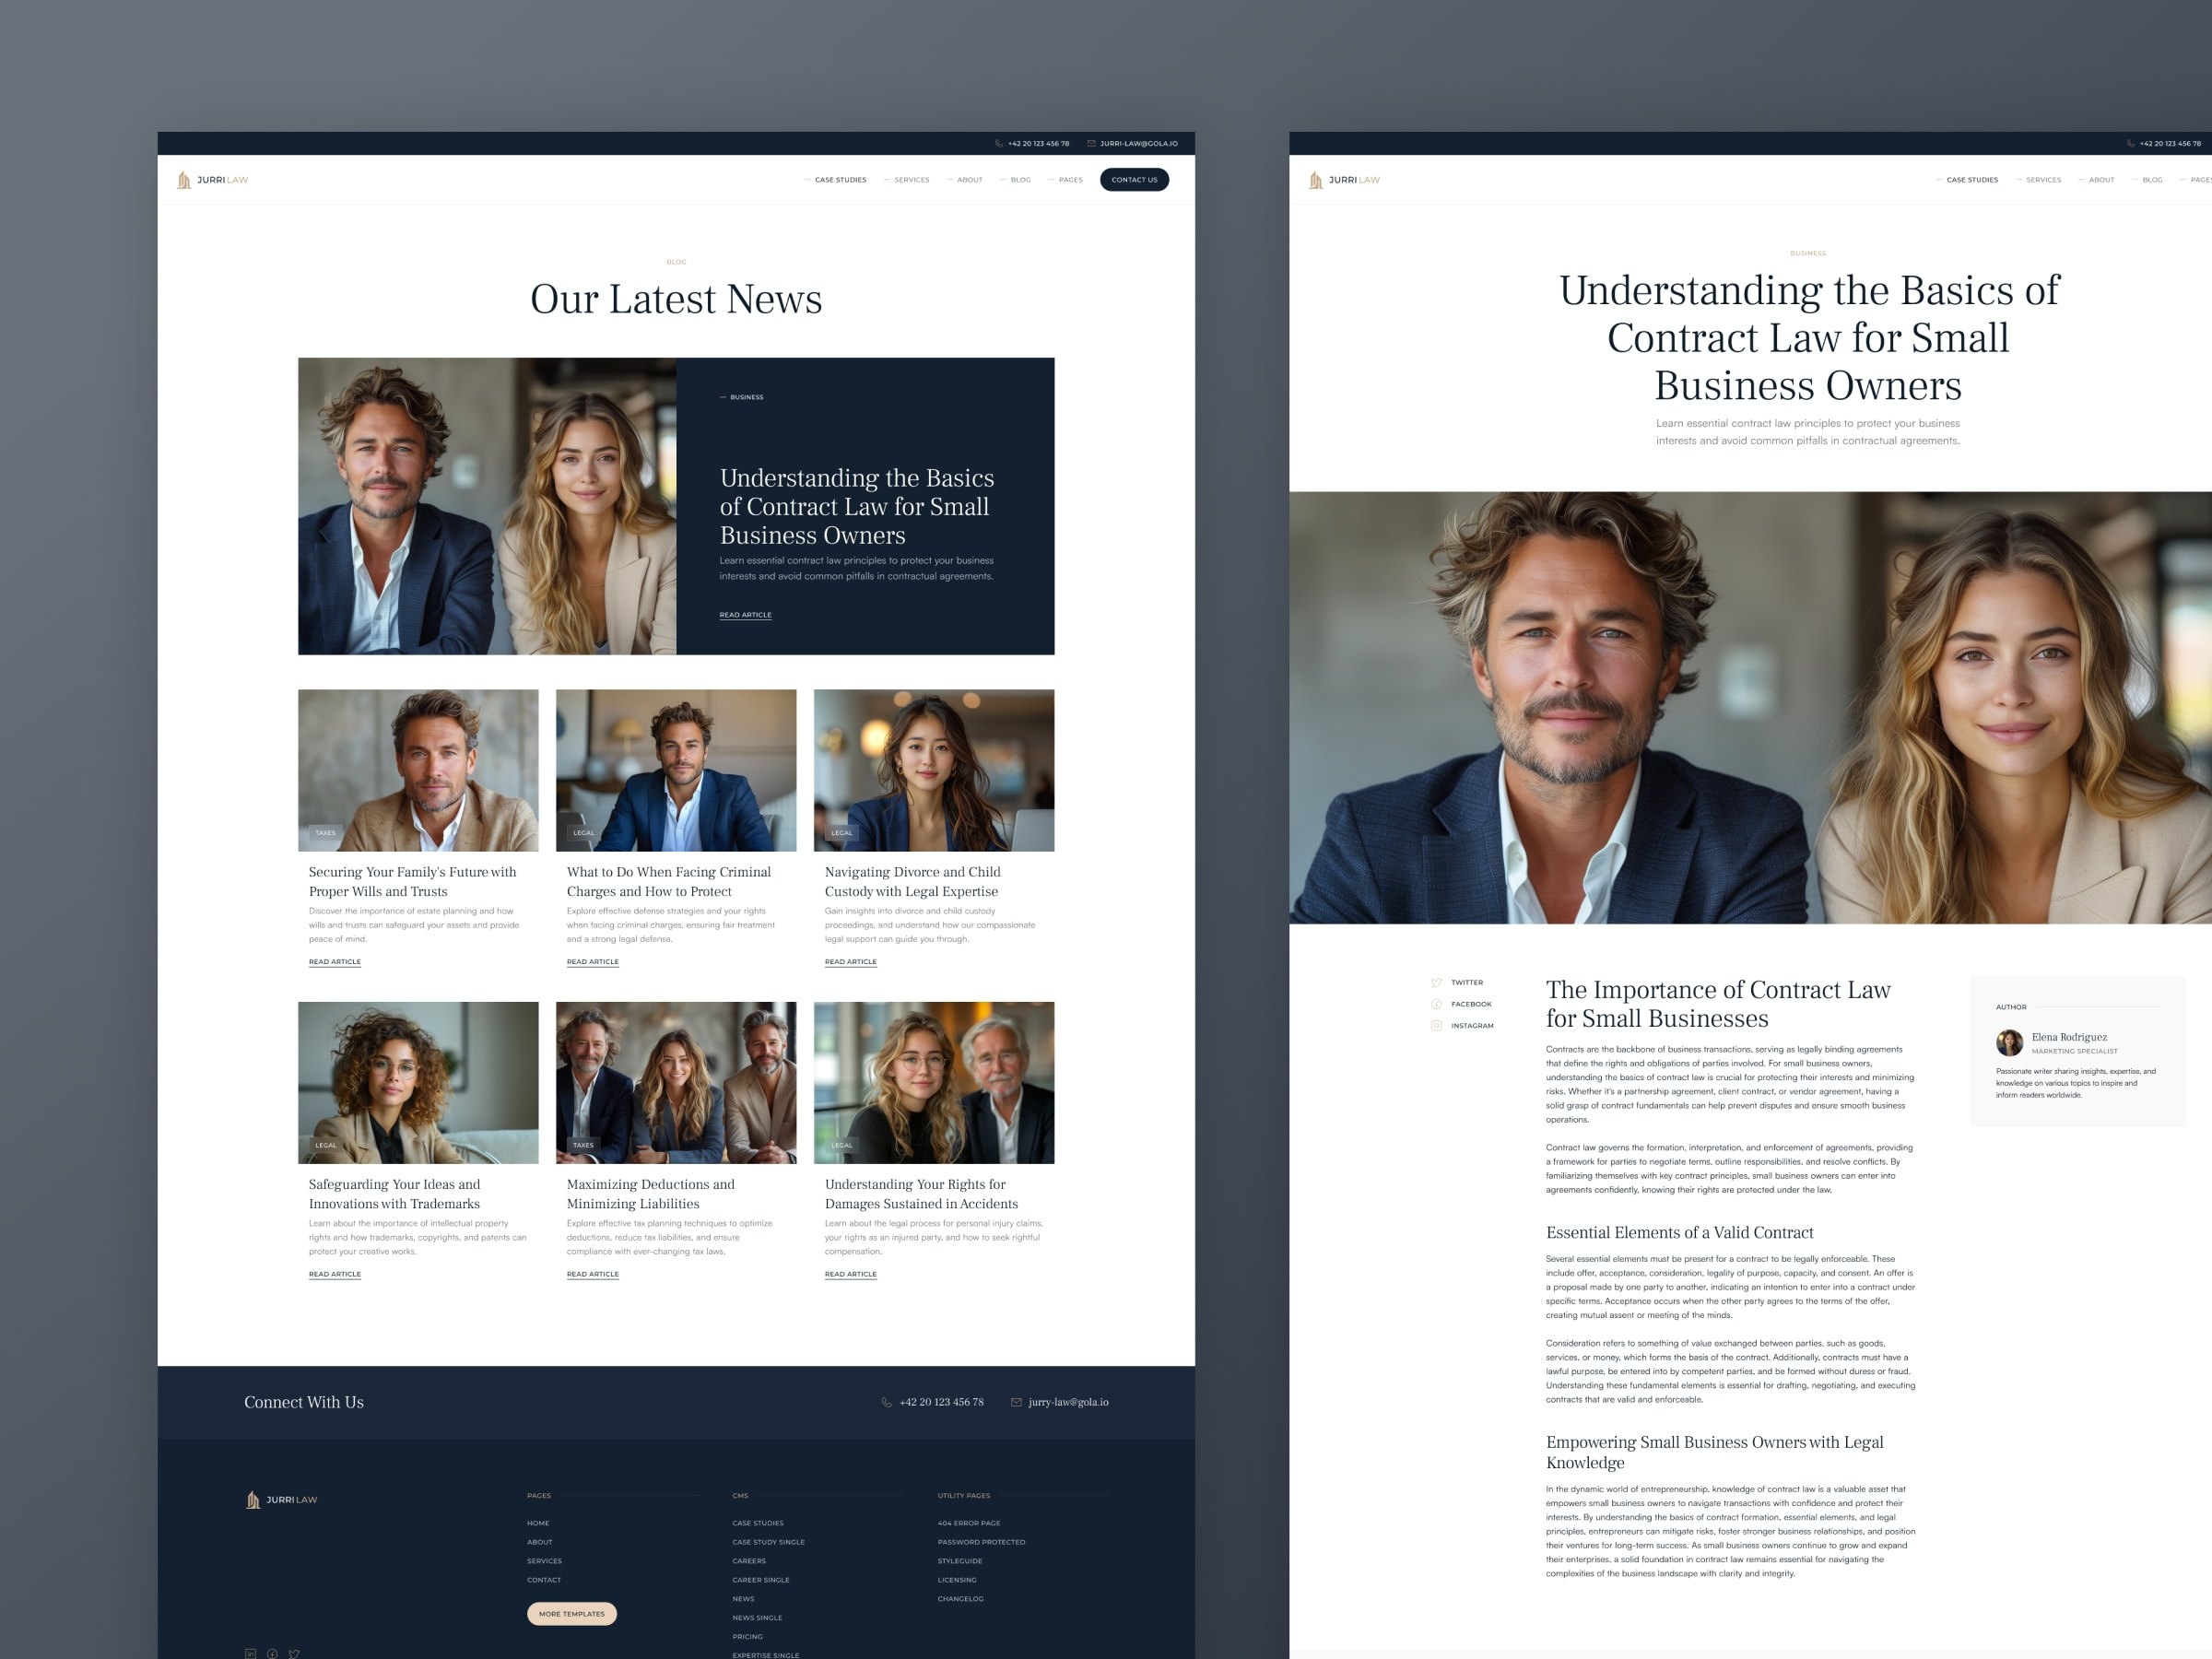Click the CONTACT US button

point(1134,180)
